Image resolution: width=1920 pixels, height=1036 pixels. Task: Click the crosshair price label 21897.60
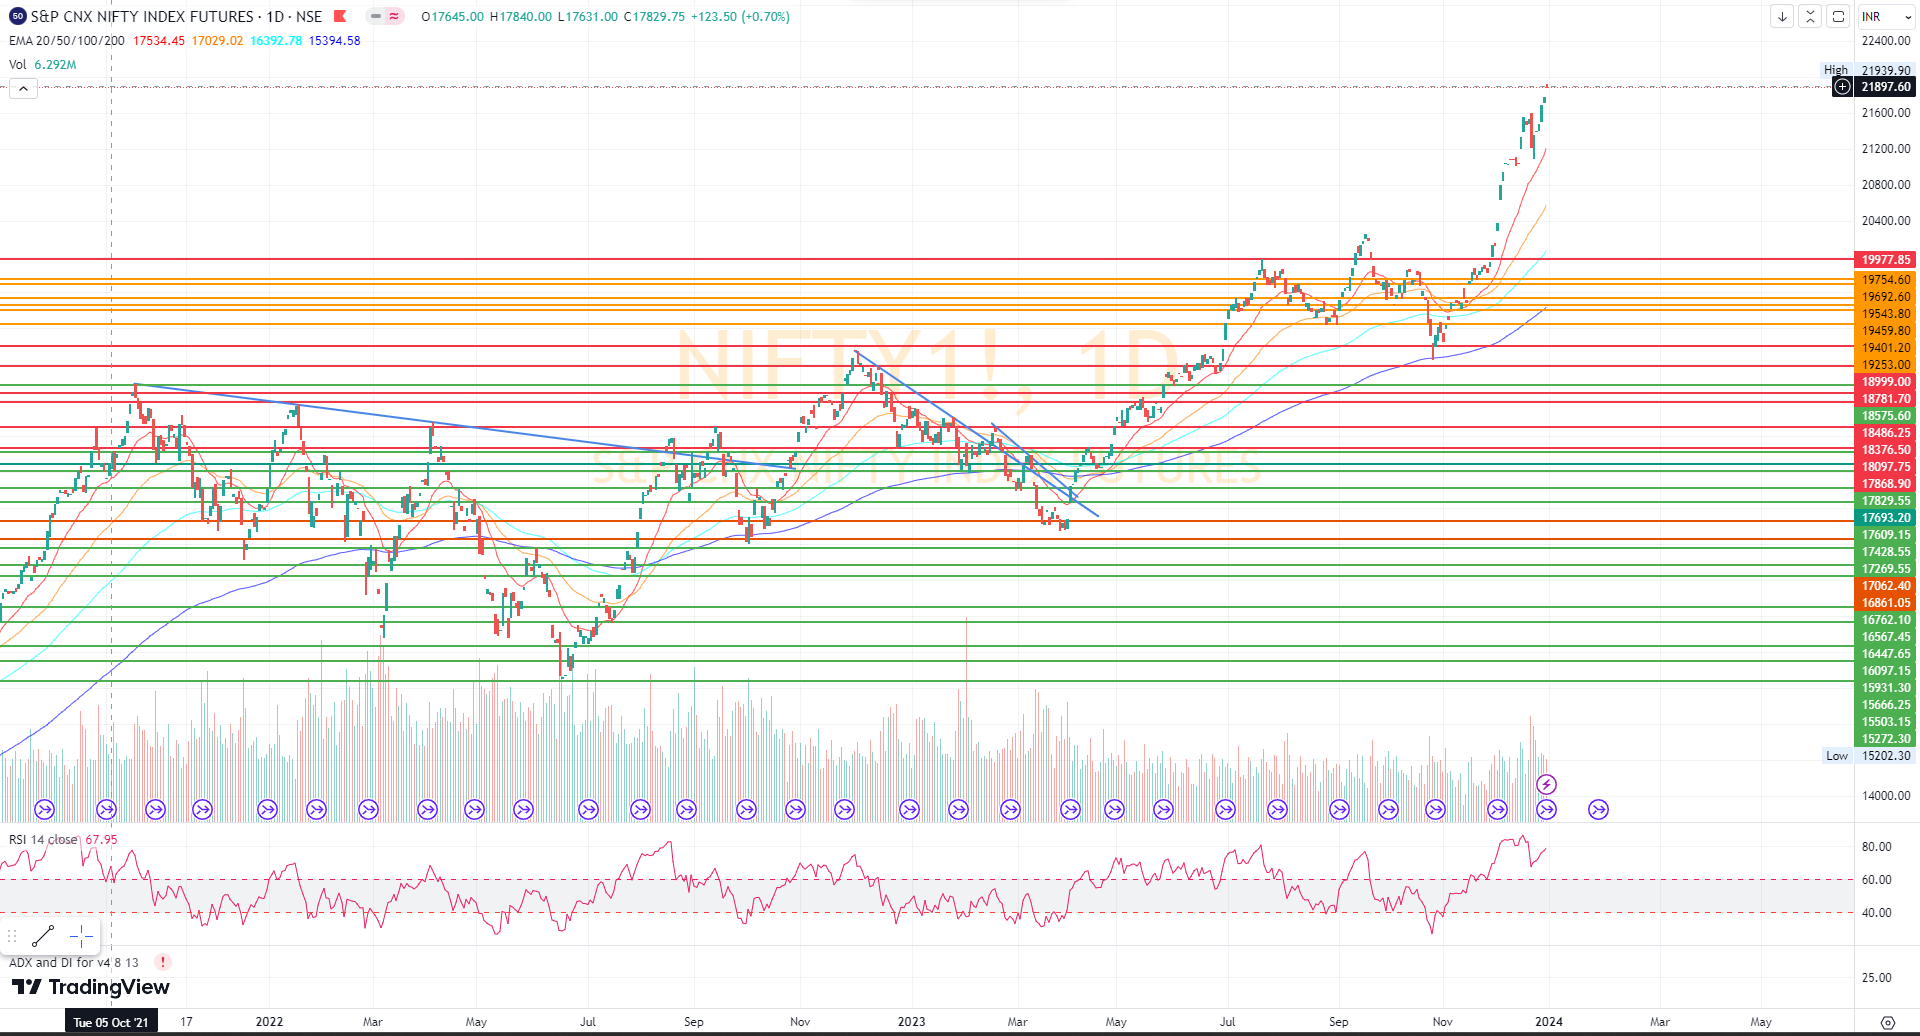pyautogui.click(x=1886, y=87)
